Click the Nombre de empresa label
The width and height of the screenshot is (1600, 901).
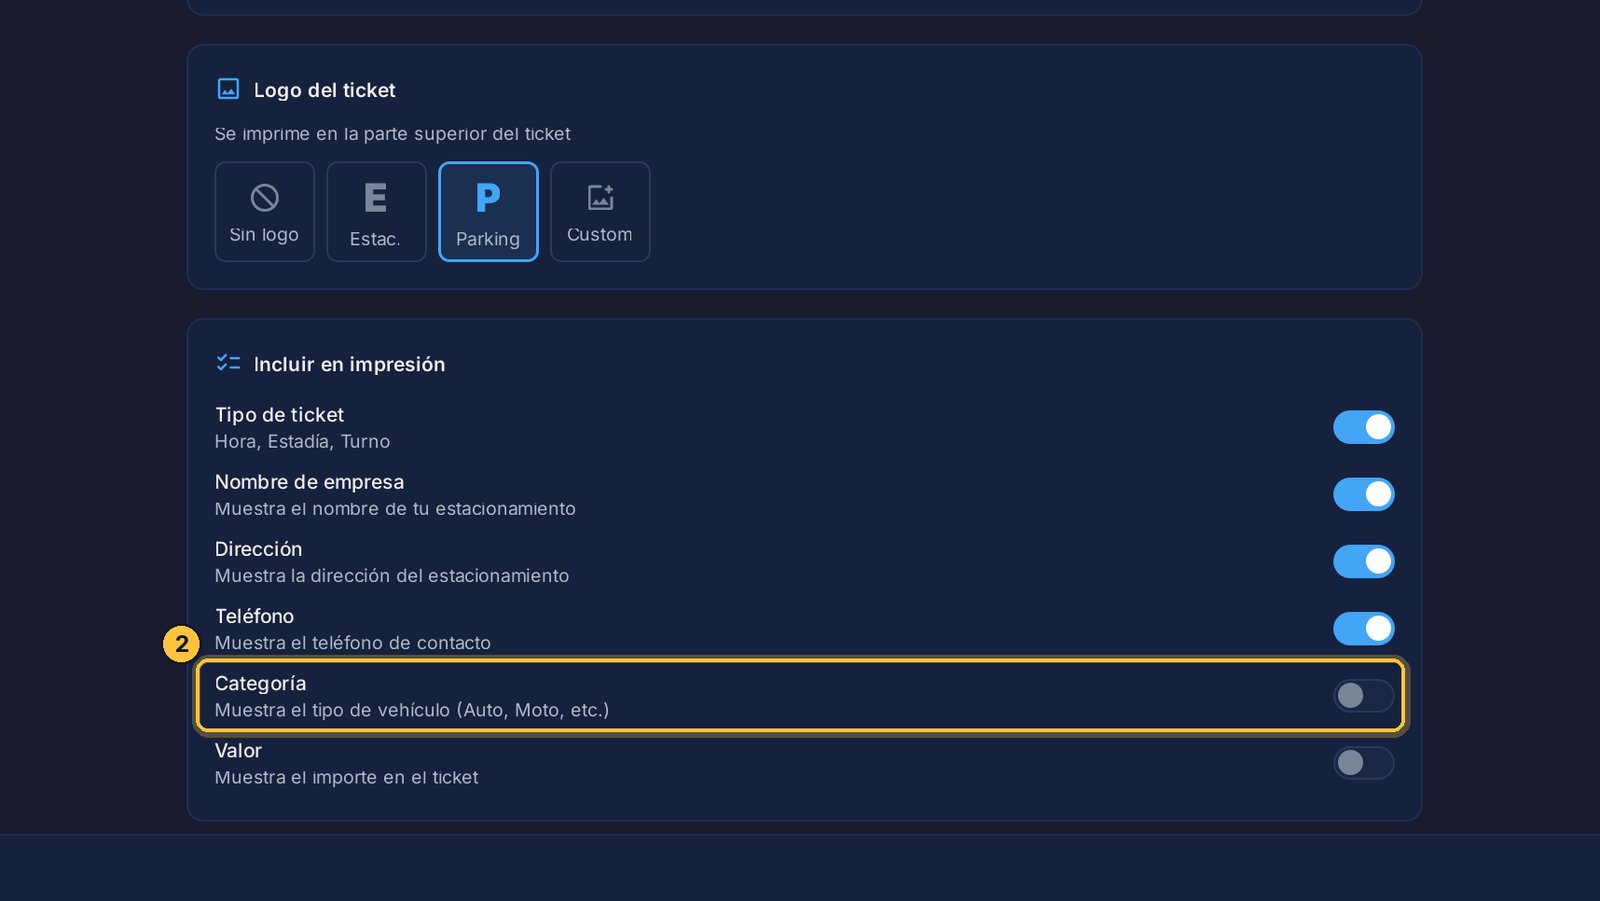[x=309, y=482]
